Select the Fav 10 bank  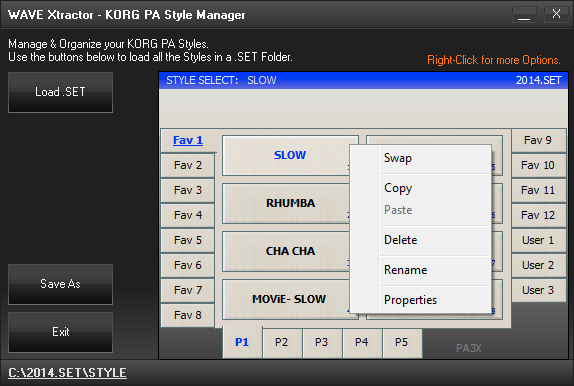pyautogui.click(x=538, y=165)
